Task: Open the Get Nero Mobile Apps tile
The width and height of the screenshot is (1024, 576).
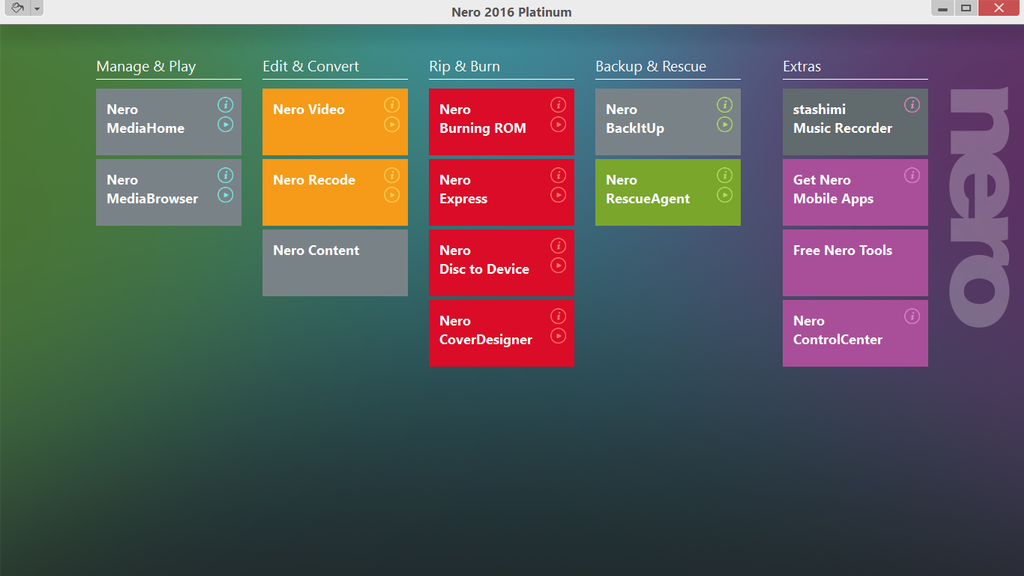Action: click(856, 193)
